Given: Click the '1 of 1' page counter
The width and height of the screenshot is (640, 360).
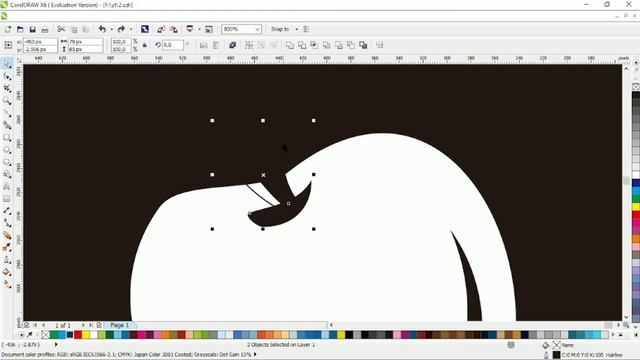Looking at the screenshot, I should tap(63, 325).
